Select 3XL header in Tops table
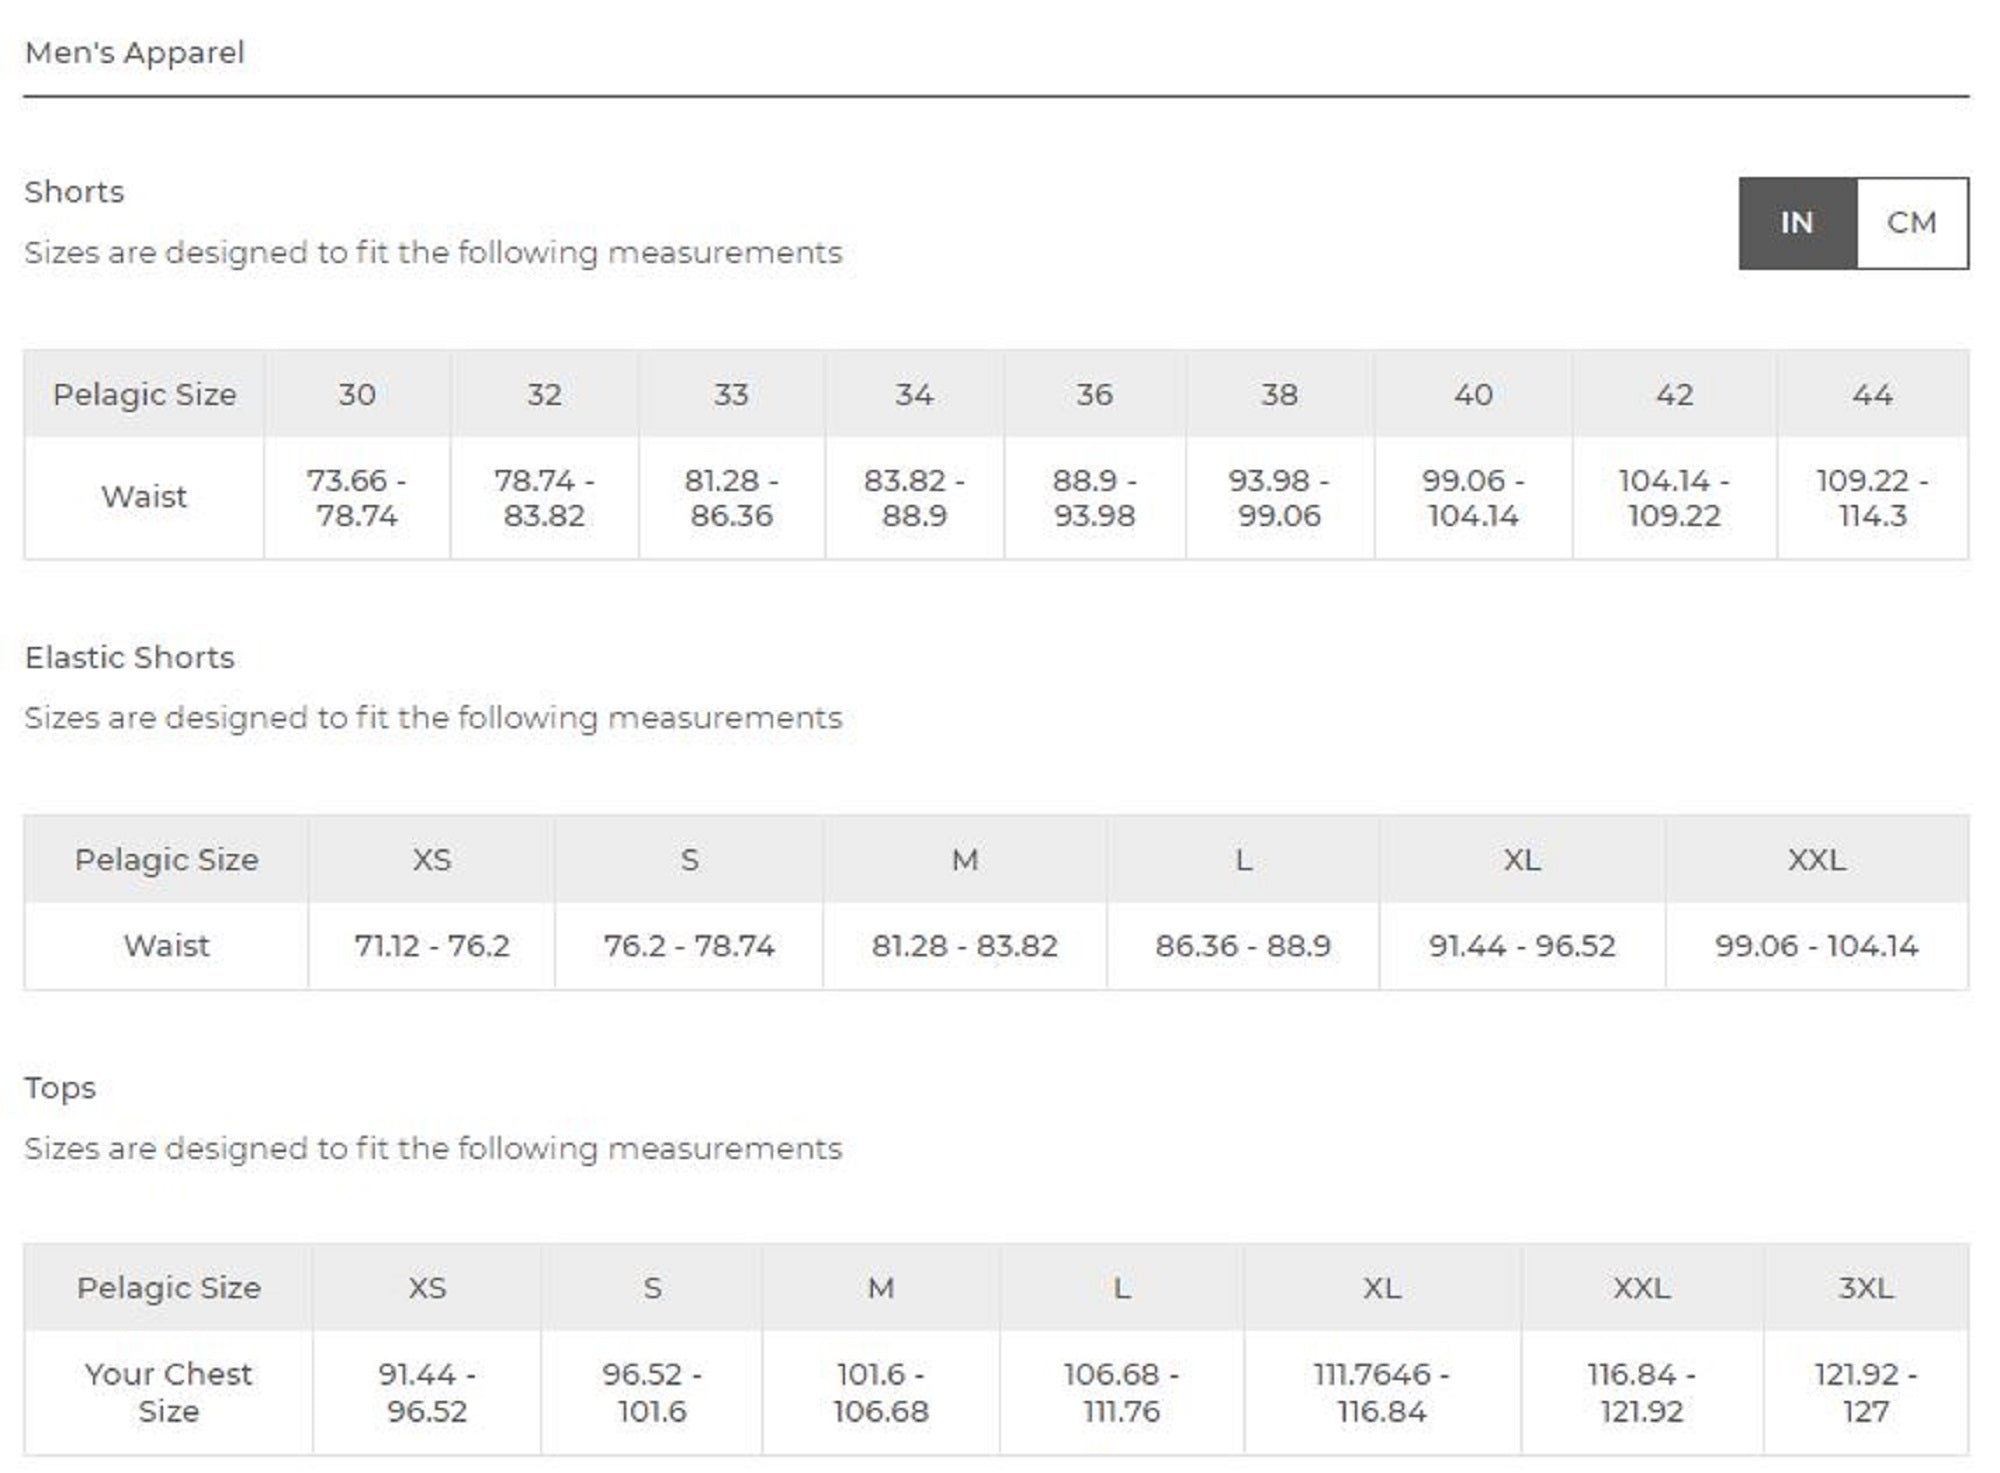Screen dimensions: 2000x1473 pyautogui.click(x=1865, y=1288)
